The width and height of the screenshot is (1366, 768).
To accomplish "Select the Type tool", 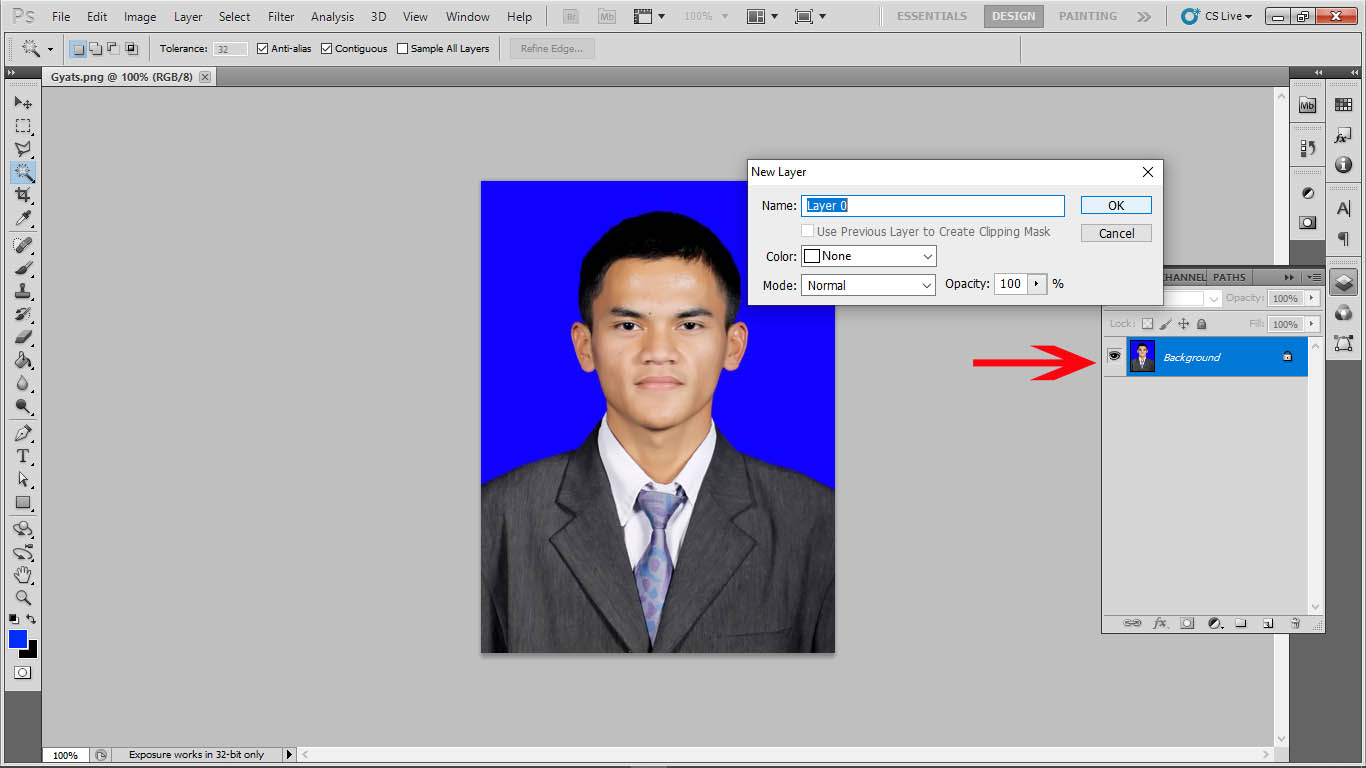I will 23,457.
